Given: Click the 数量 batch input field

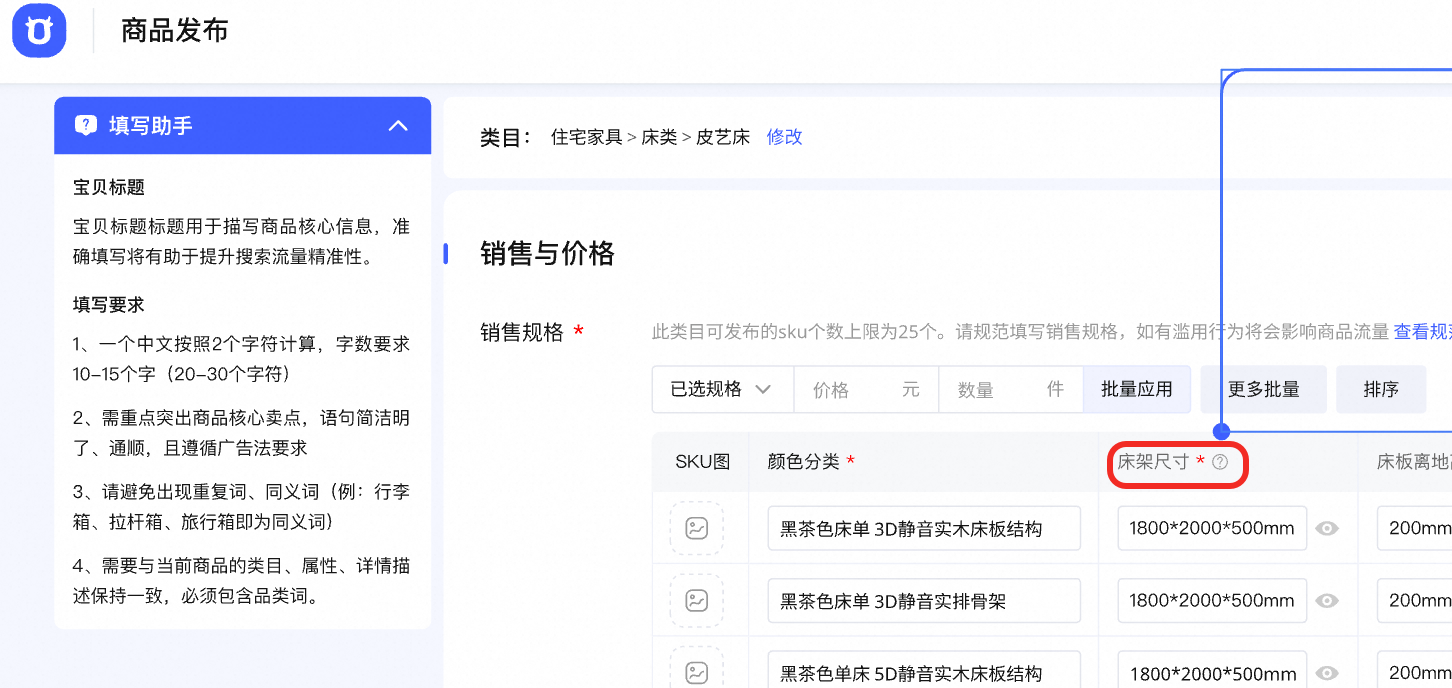Looking at the screenshot, I should pos(1010,389).
